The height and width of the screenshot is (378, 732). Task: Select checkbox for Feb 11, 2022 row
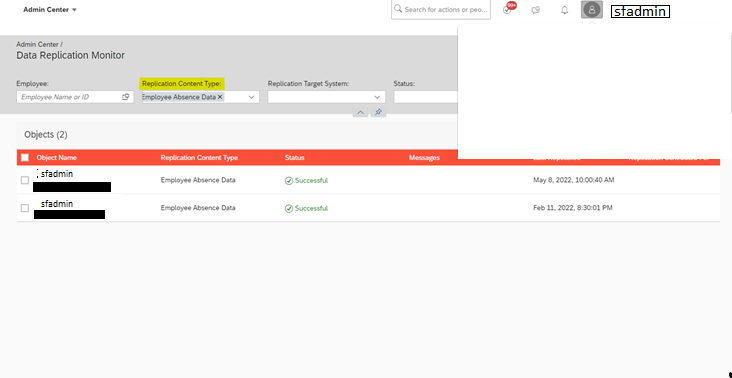pyautogui.click(x=25, y=208)
